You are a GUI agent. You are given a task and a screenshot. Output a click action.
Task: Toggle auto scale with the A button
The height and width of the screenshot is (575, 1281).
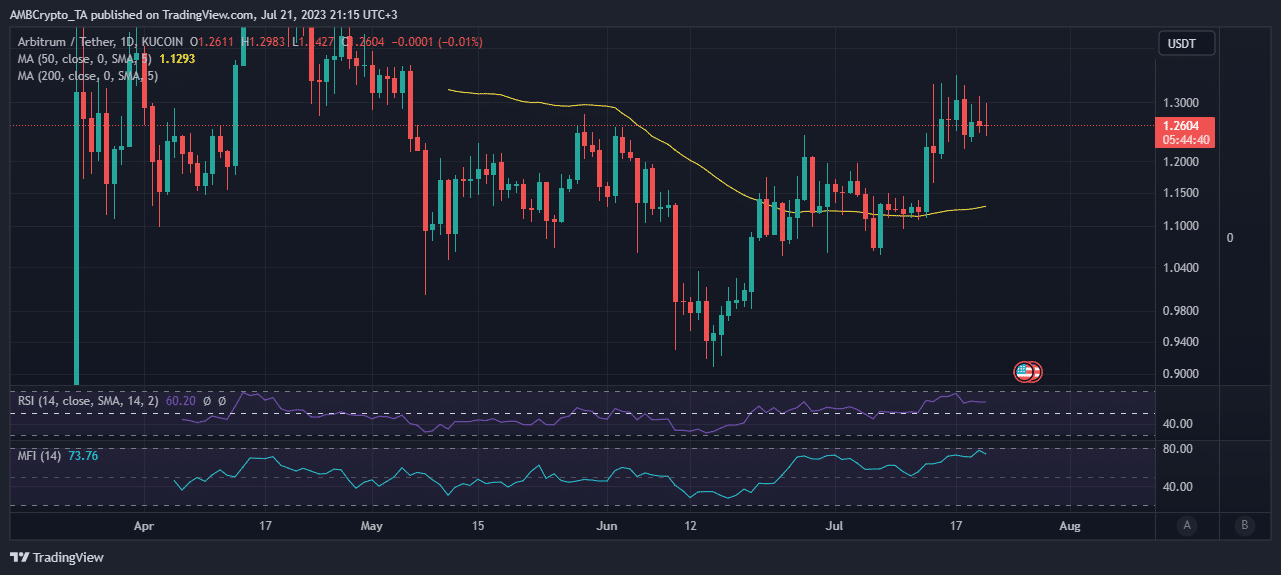click(1186, 525)
